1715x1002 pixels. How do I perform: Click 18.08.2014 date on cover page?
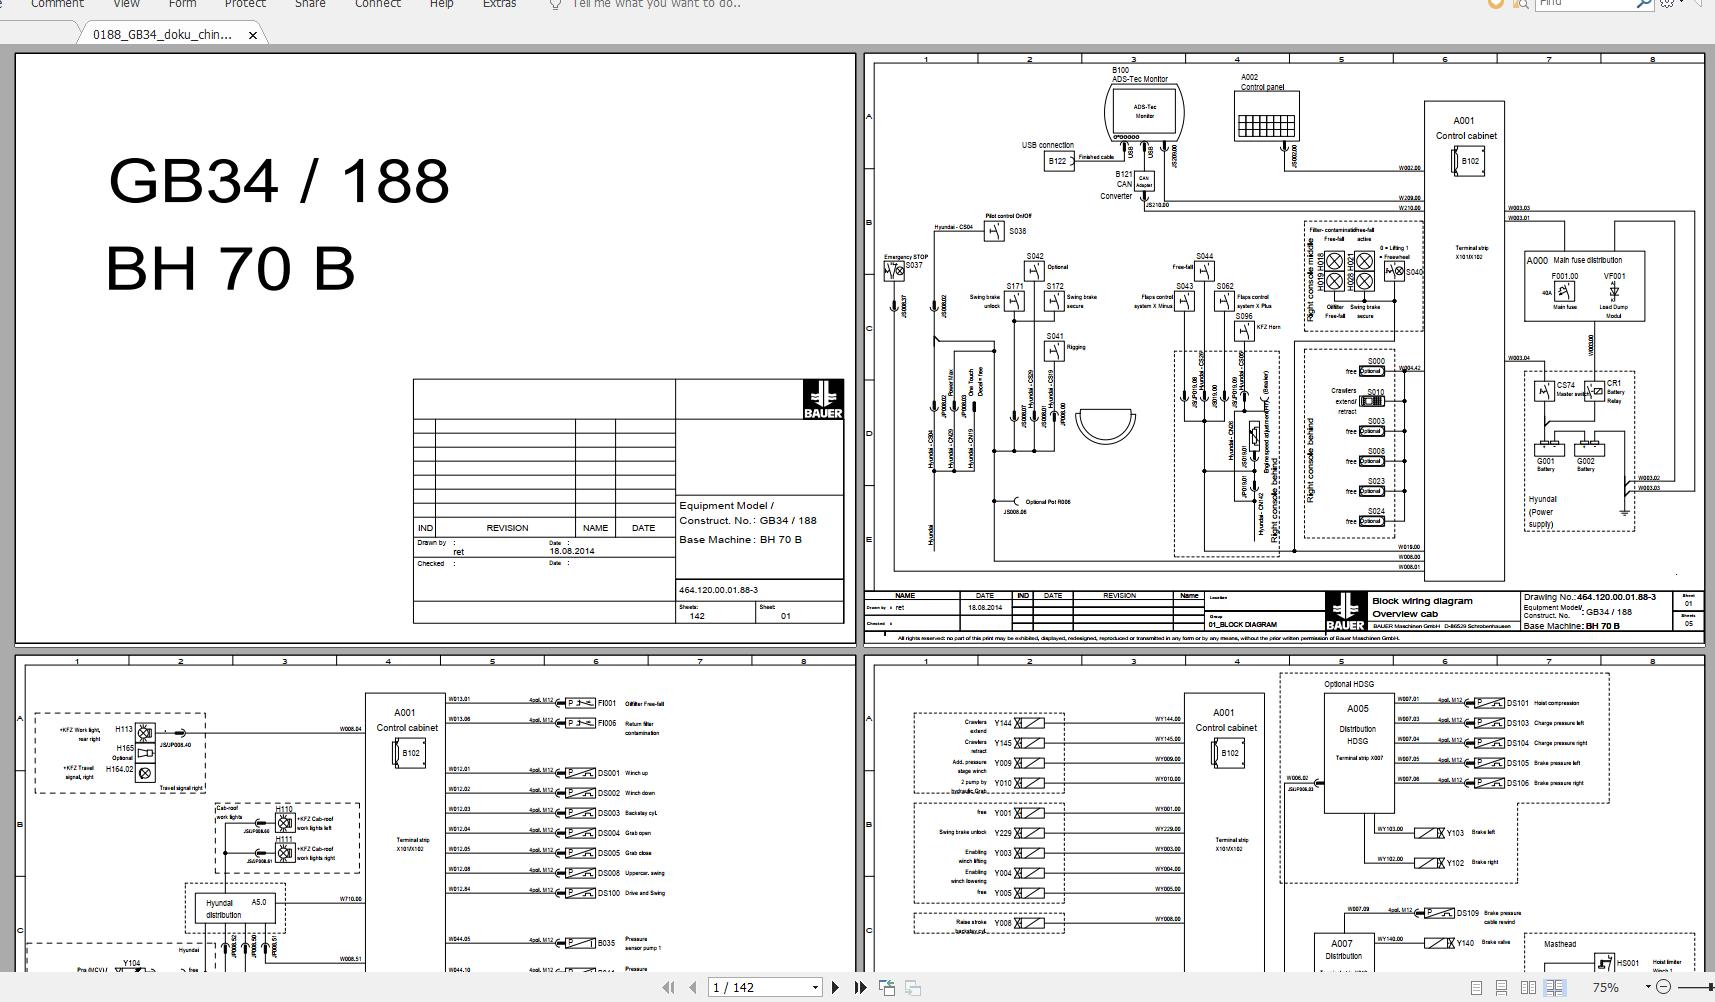point(572,551)
